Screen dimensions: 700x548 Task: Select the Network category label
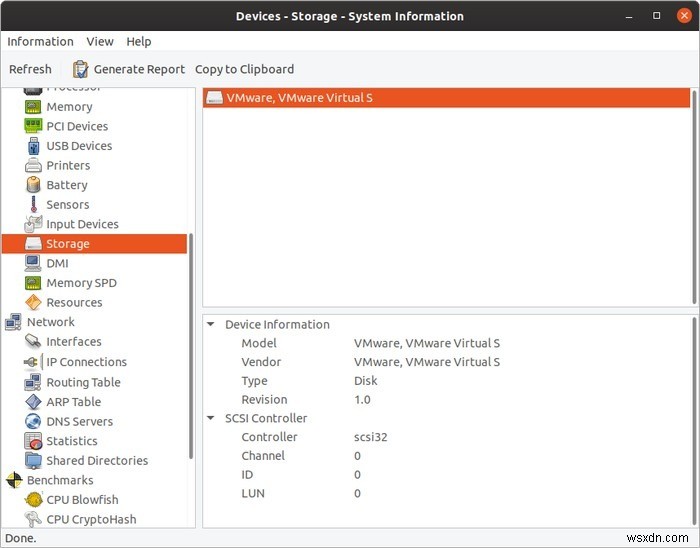tap(51, 322)
